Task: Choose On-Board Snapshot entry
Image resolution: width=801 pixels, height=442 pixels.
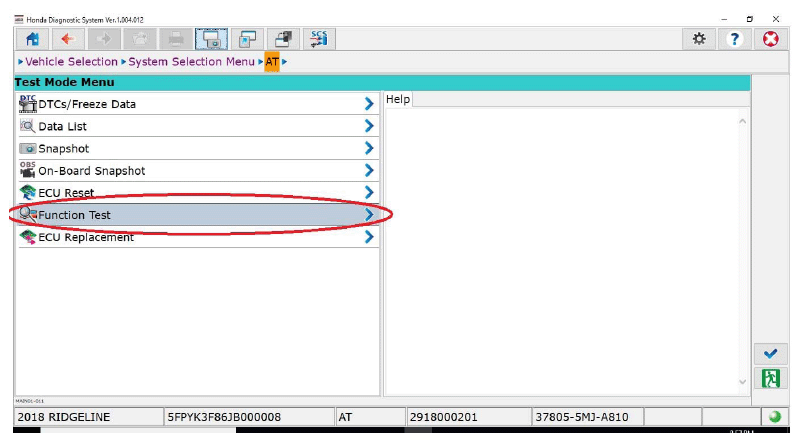Action: click(x=198, y=170)
